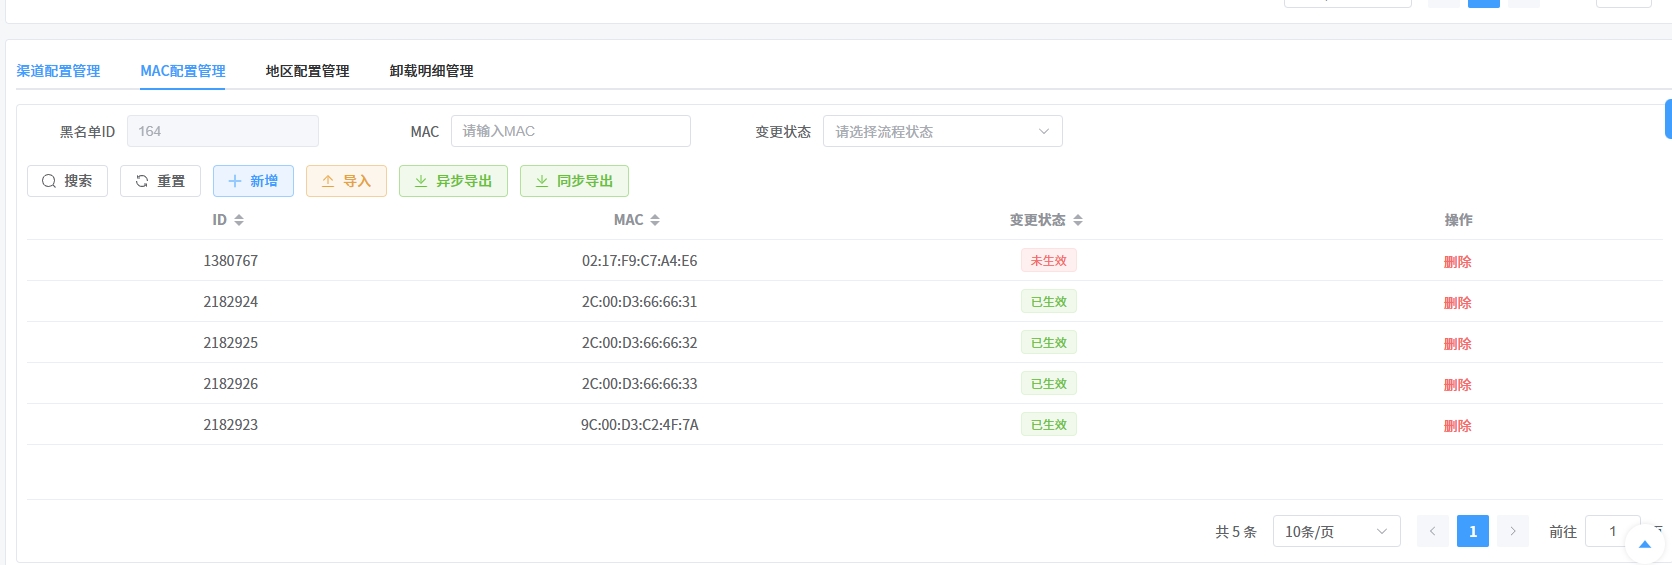Viewport: 1672px width, 565px height.
Task: Focus the MAC input field
Action: [570, 131]
